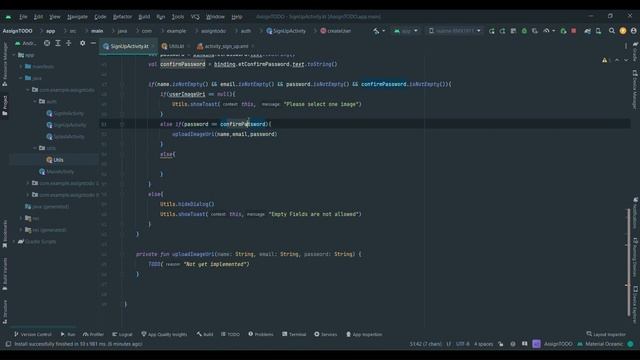Click the inspection warning triangle icon
The image size is (640, 360).
pos(604,60)
